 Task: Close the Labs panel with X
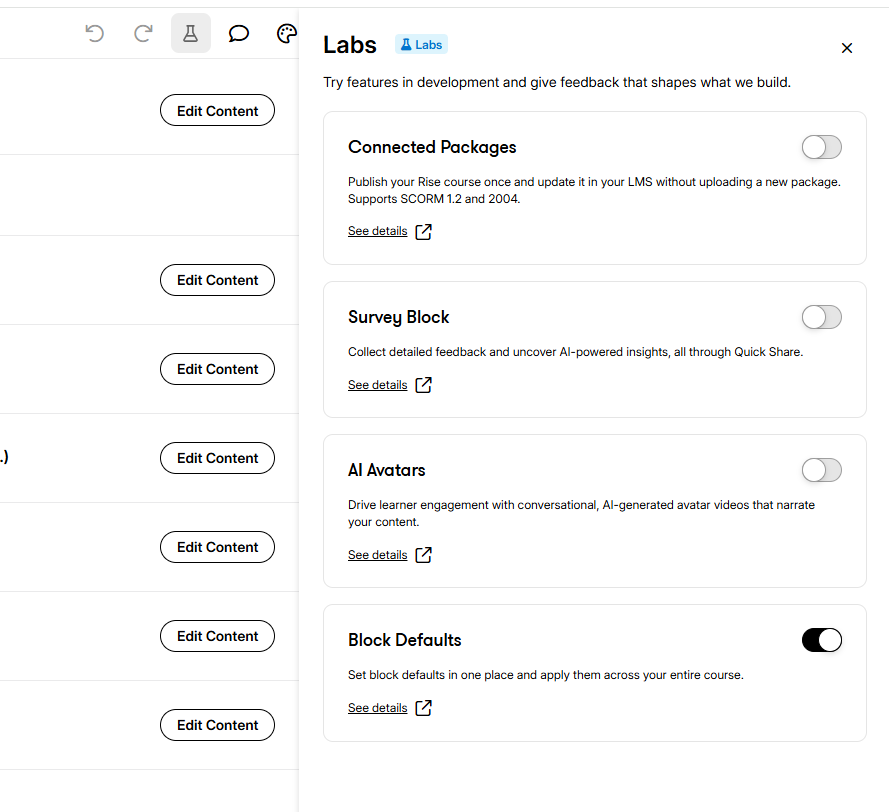click(847, 48)
